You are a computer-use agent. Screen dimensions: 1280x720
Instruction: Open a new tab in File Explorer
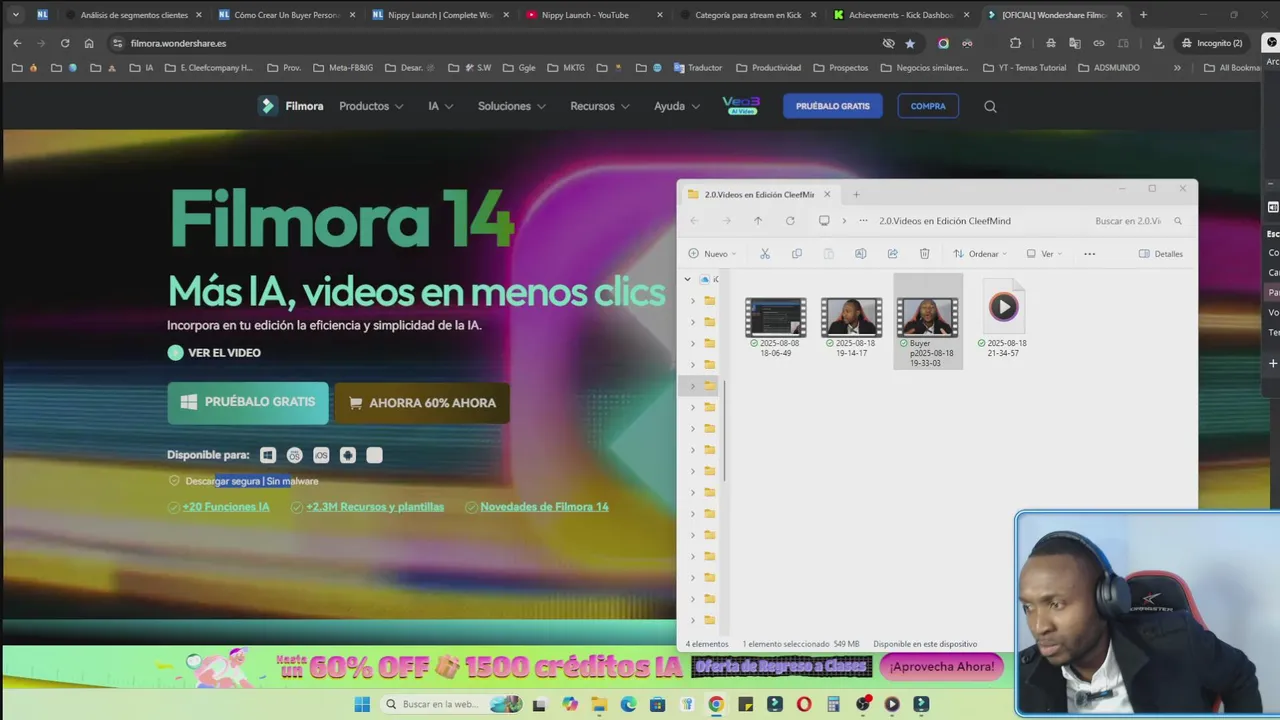pyautogui.click(x=856, y=194)
